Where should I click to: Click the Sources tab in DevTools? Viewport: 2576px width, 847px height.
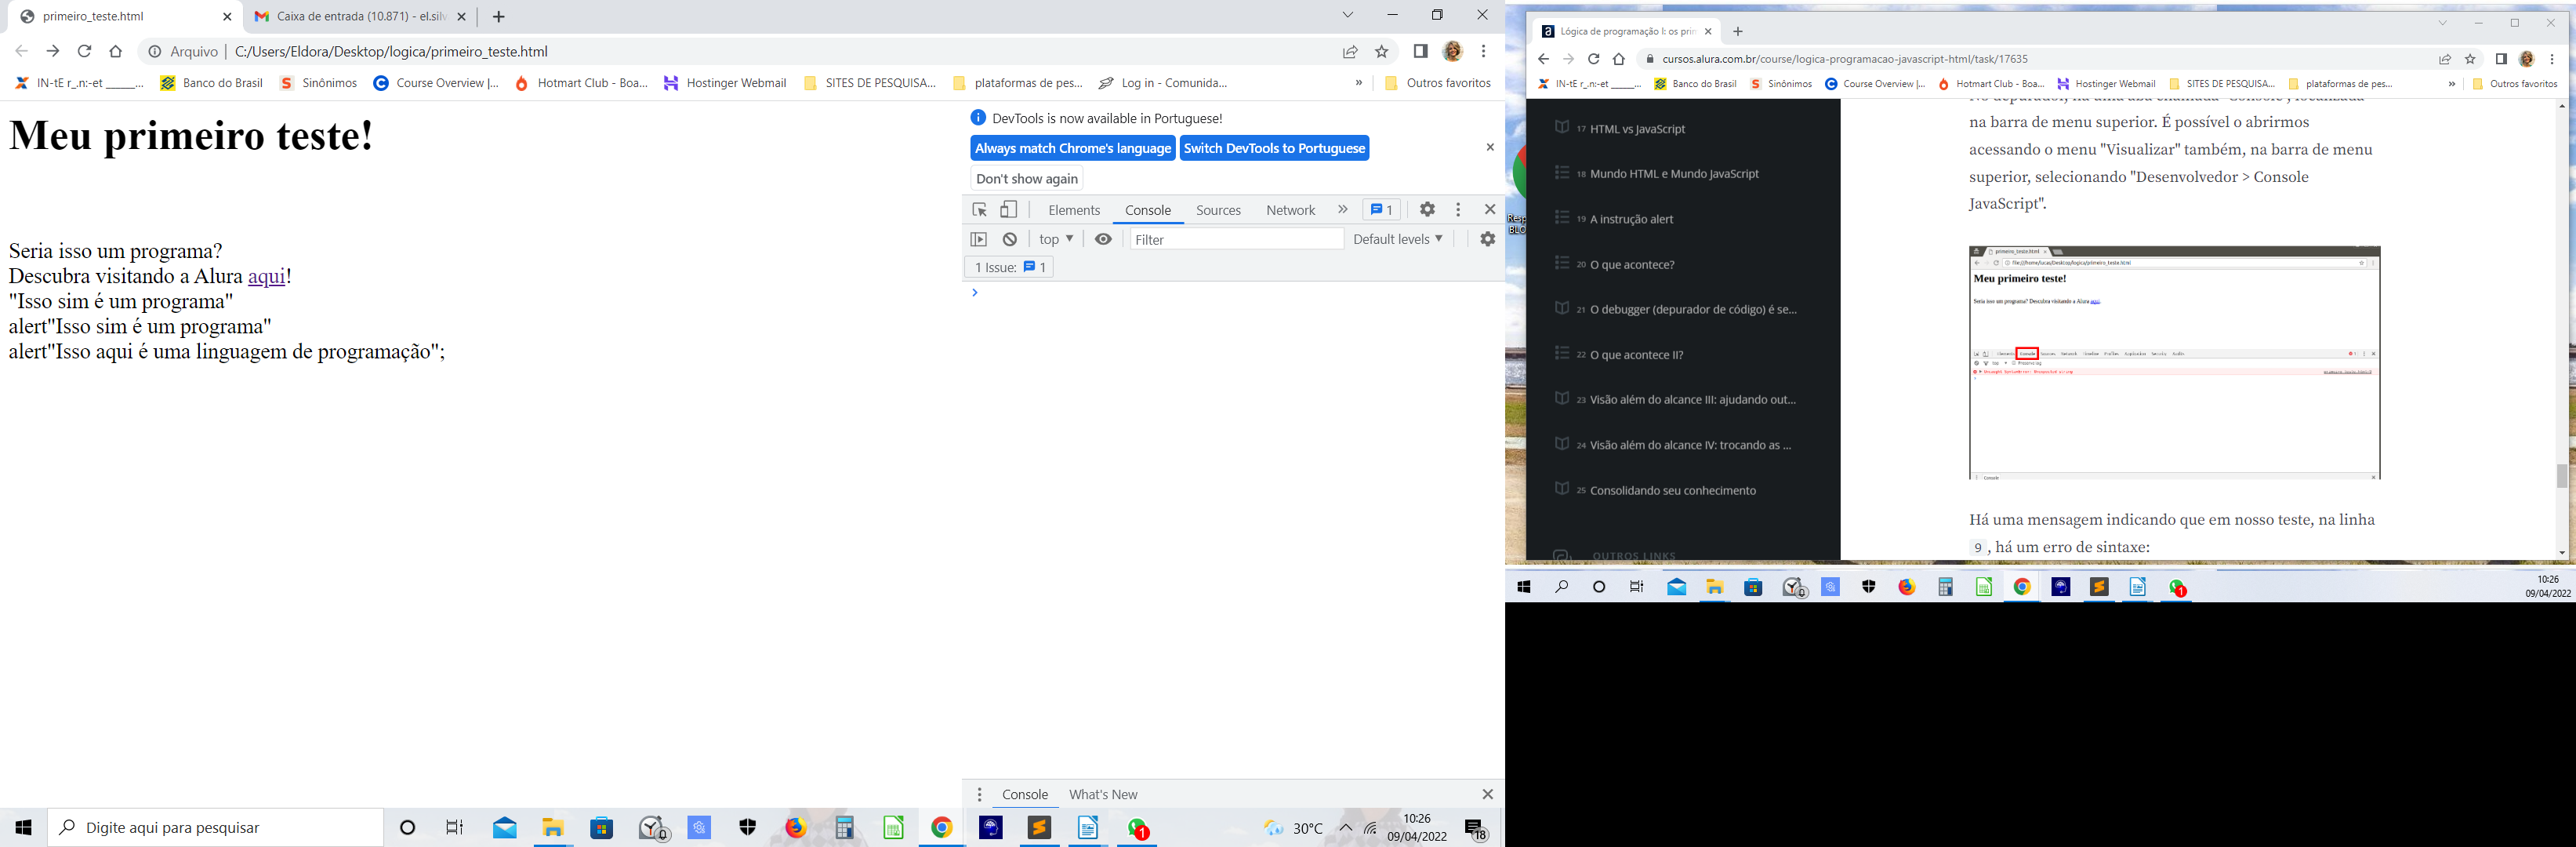click(1217, 210)
